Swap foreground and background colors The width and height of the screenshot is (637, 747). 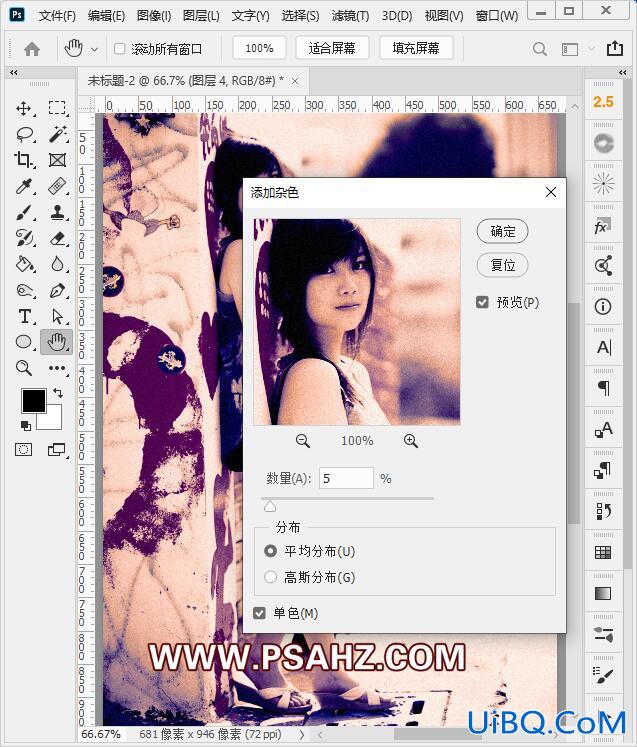[58, 393]
